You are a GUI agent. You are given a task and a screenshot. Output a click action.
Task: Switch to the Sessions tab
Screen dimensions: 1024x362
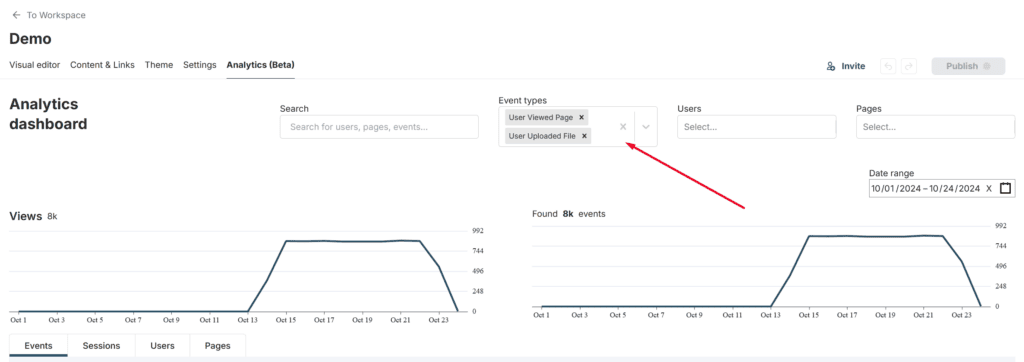[101, 346]
